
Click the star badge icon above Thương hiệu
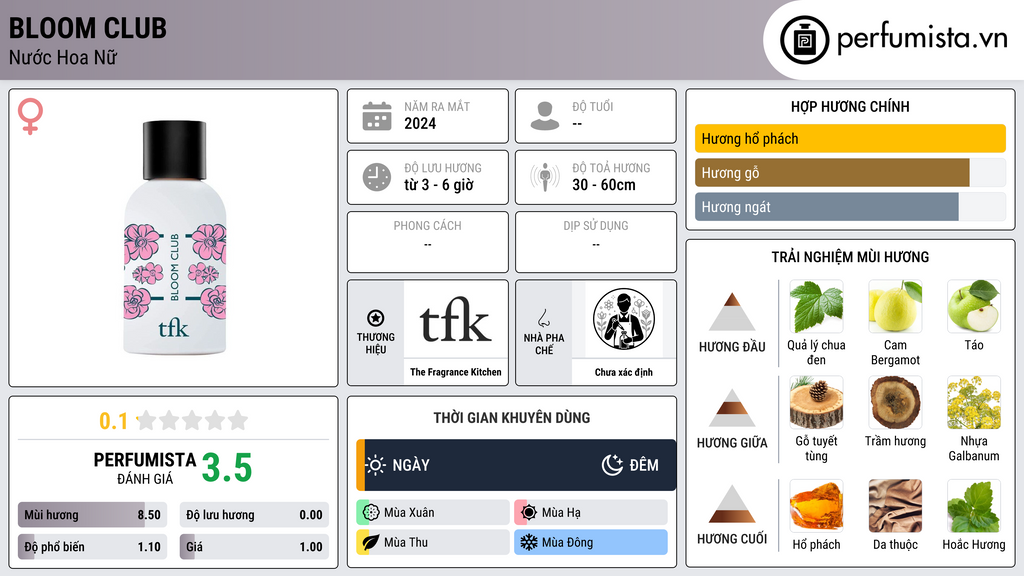(x=376, y=318)
